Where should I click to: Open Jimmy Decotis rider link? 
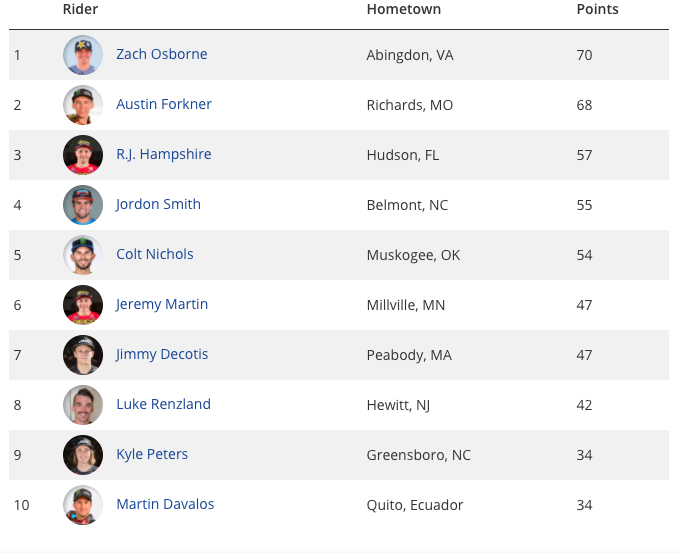162,354
